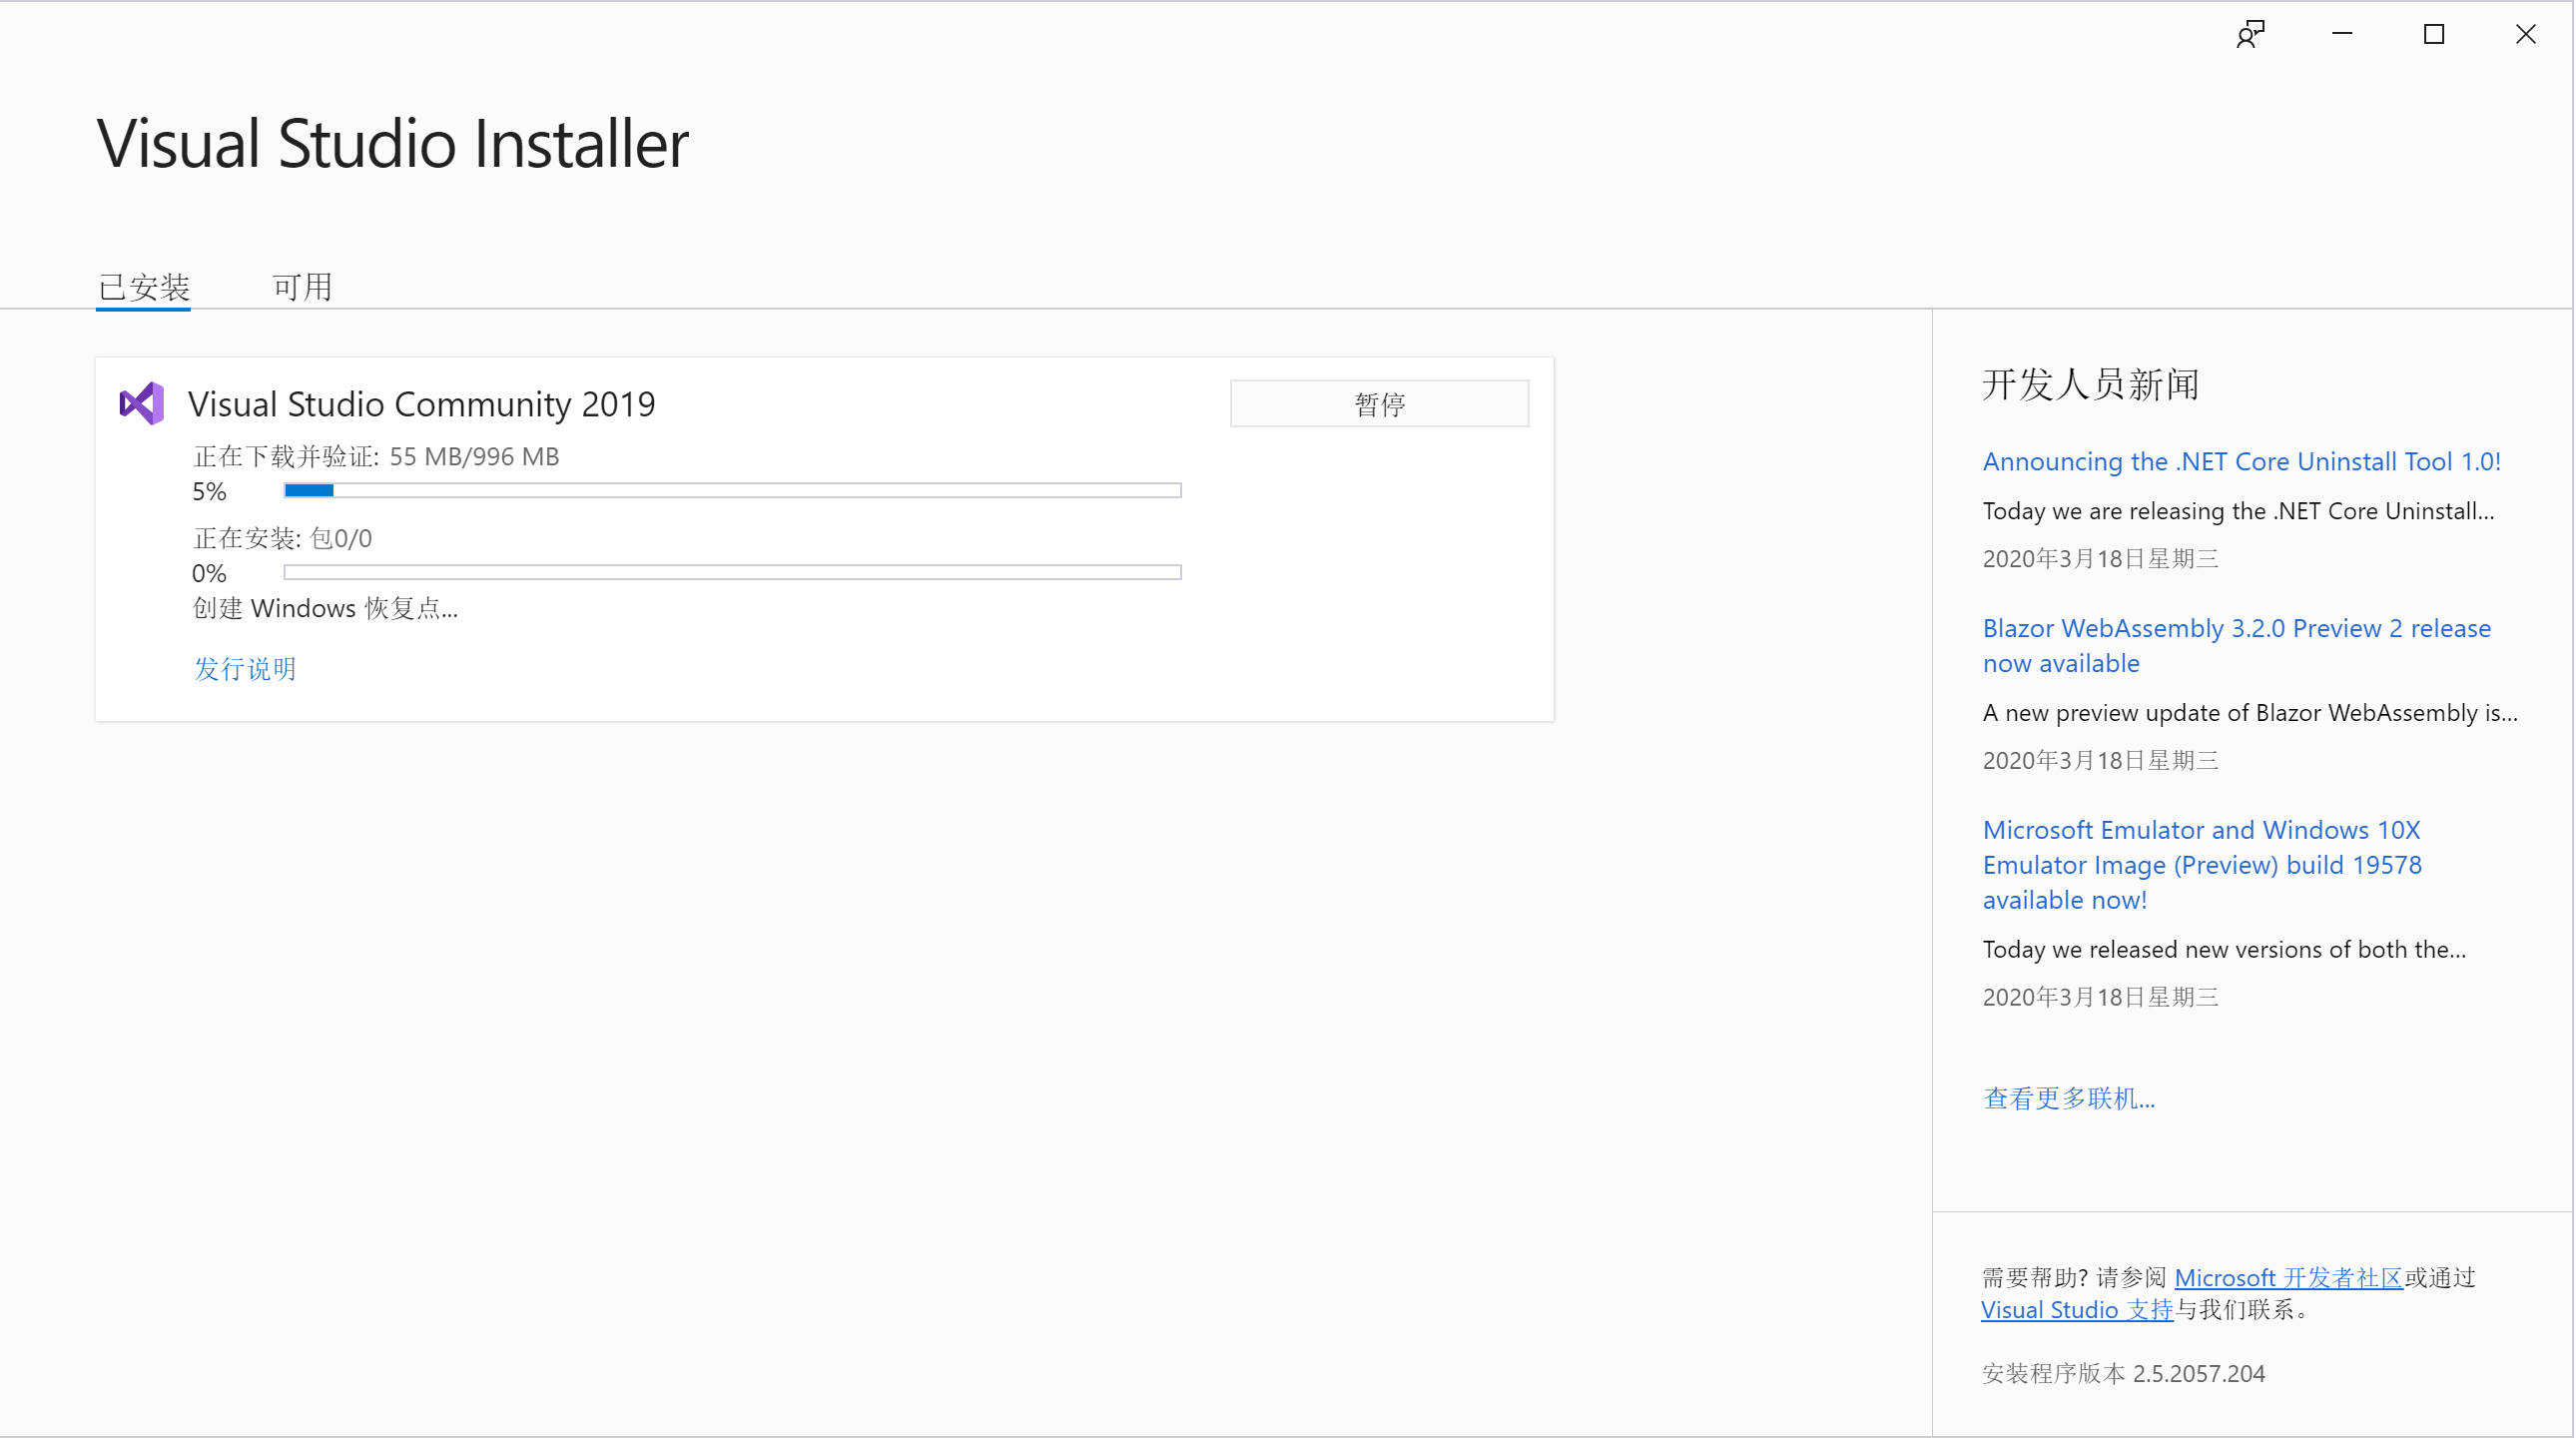Click the Blazor WebAssembly preview summary text
This screenshot has width=2576, height=1438.
(2250, 713)
